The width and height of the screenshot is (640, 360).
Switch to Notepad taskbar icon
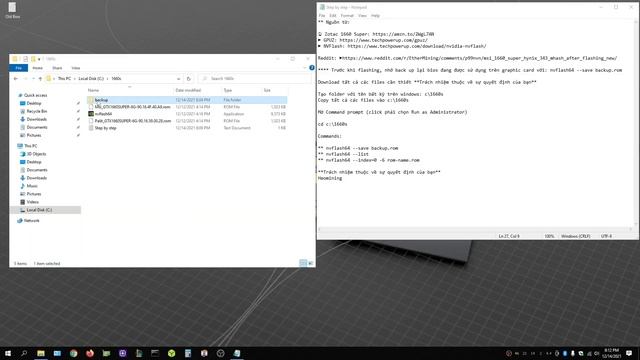237,353
